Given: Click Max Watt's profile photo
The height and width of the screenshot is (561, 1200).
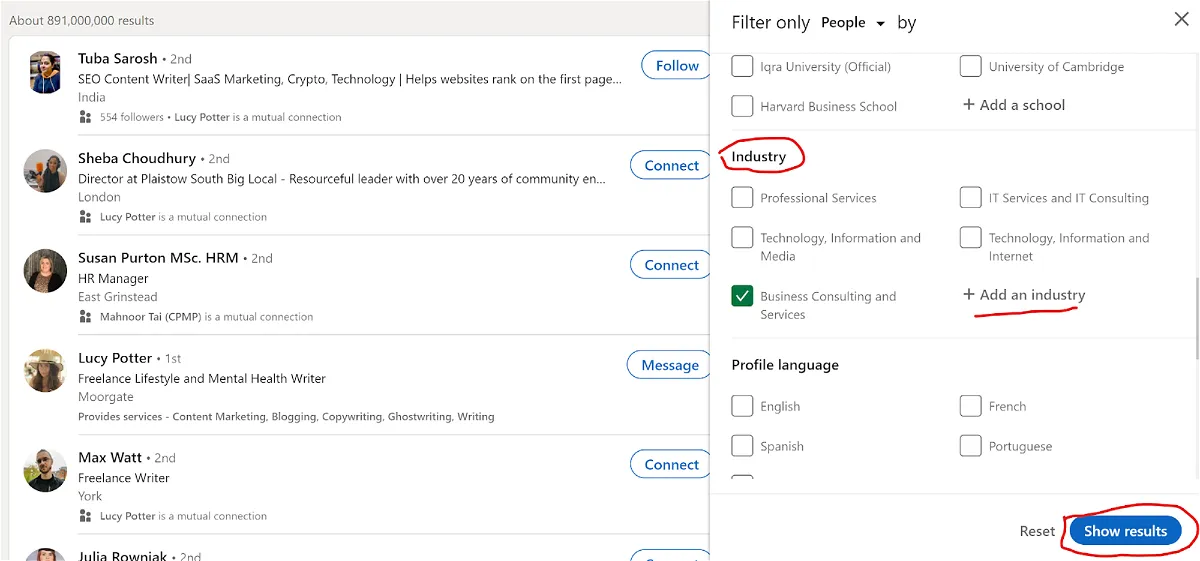Looking at the screenshot, I should point(46,470).
